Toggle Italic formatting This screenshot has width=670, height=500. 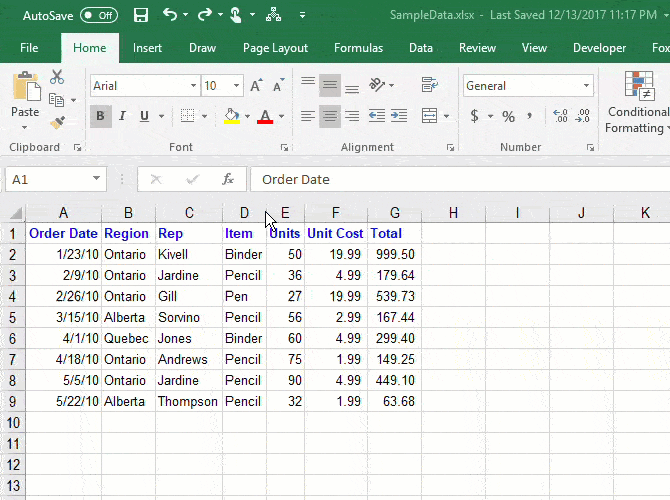tap(123, 116)
